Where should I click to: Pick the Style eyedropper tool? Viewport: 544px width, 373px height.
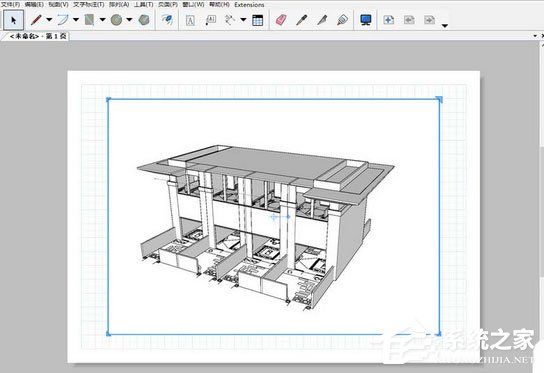pyautogui.click(x=301, y=20)
